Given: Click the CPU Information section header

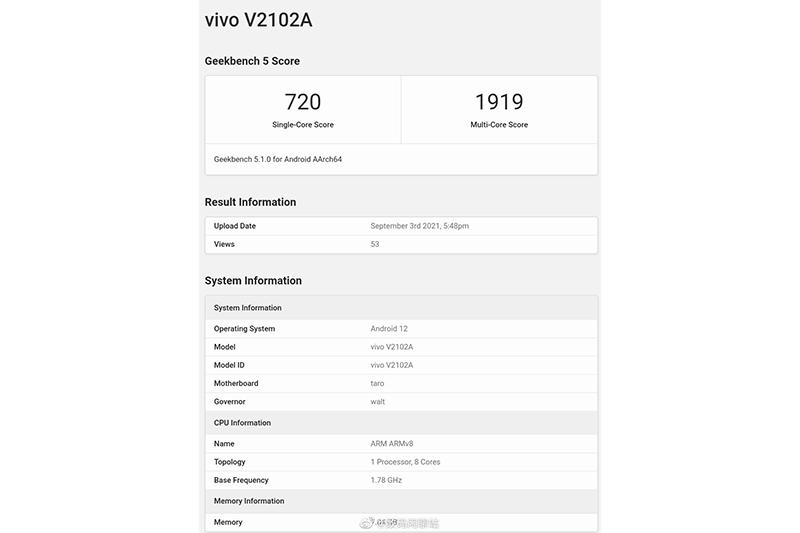Looking at the screenshot, I should pyautogui.click(x=242, y=423).
